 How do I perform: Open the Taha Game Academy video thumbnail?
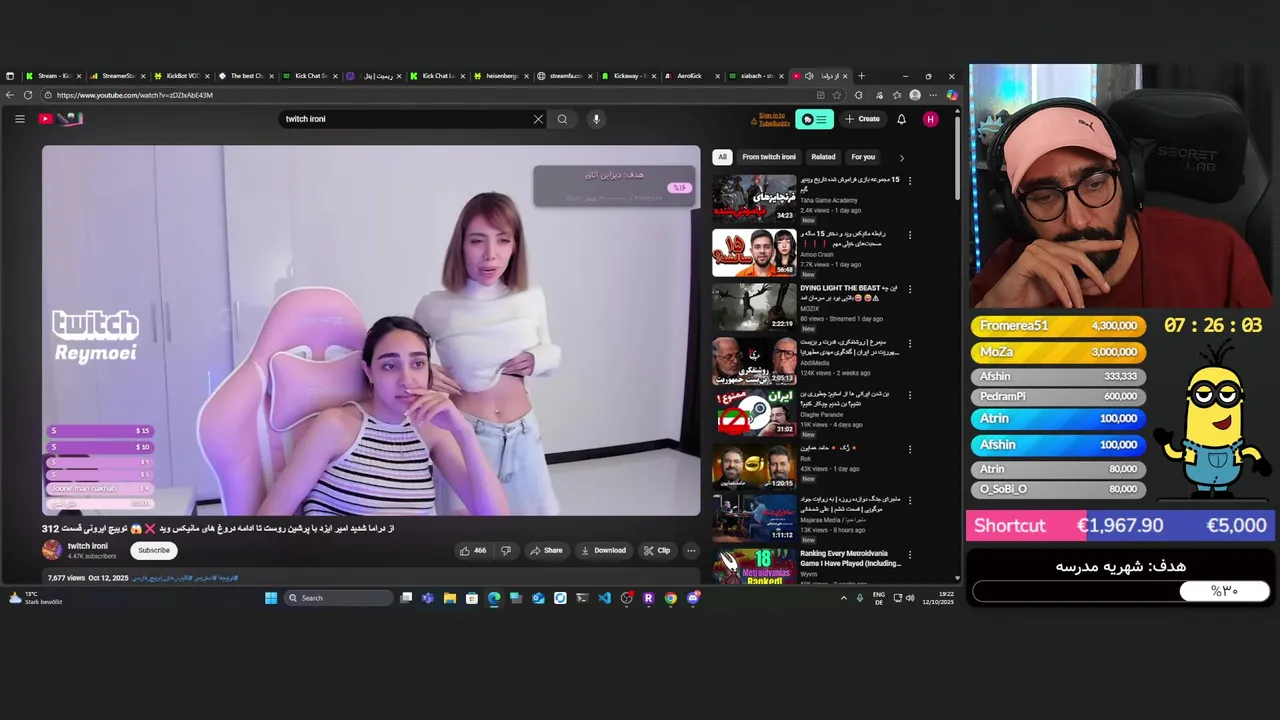click(x=754, y=198)
